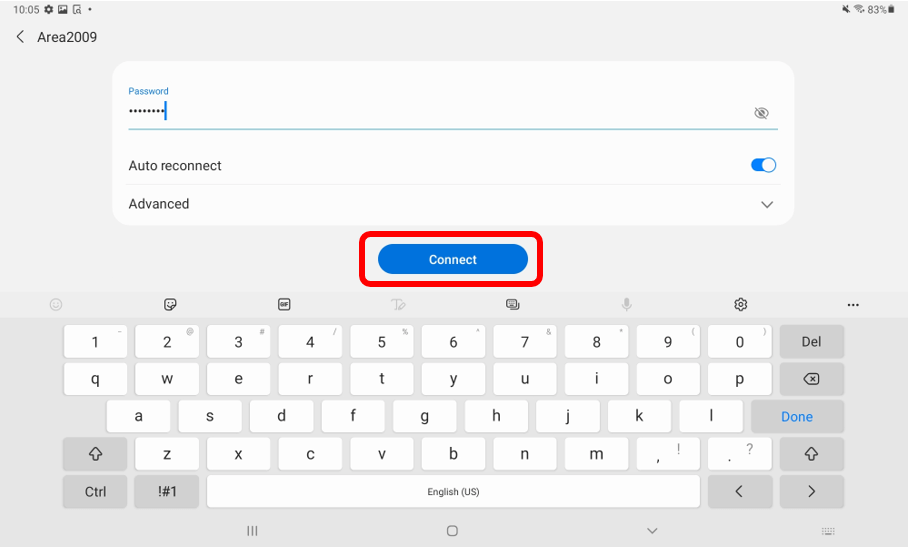913x547 pixels.
Task: Open the keyboard toolbar three-dot menu
Action: tap(853, 305)
